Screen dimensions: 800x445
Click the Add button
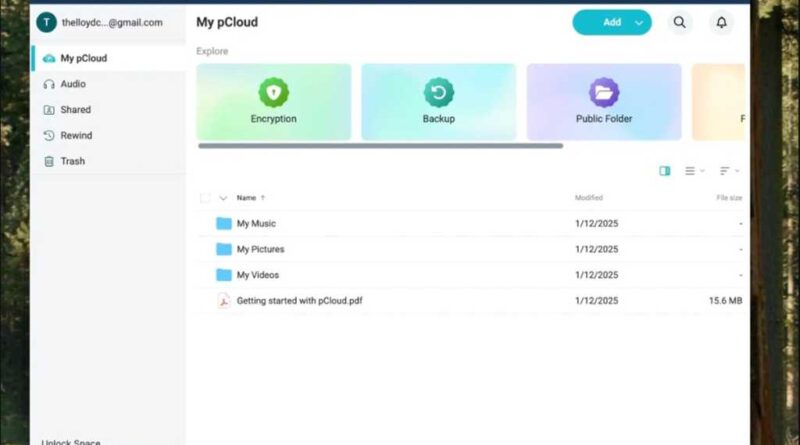612,22
